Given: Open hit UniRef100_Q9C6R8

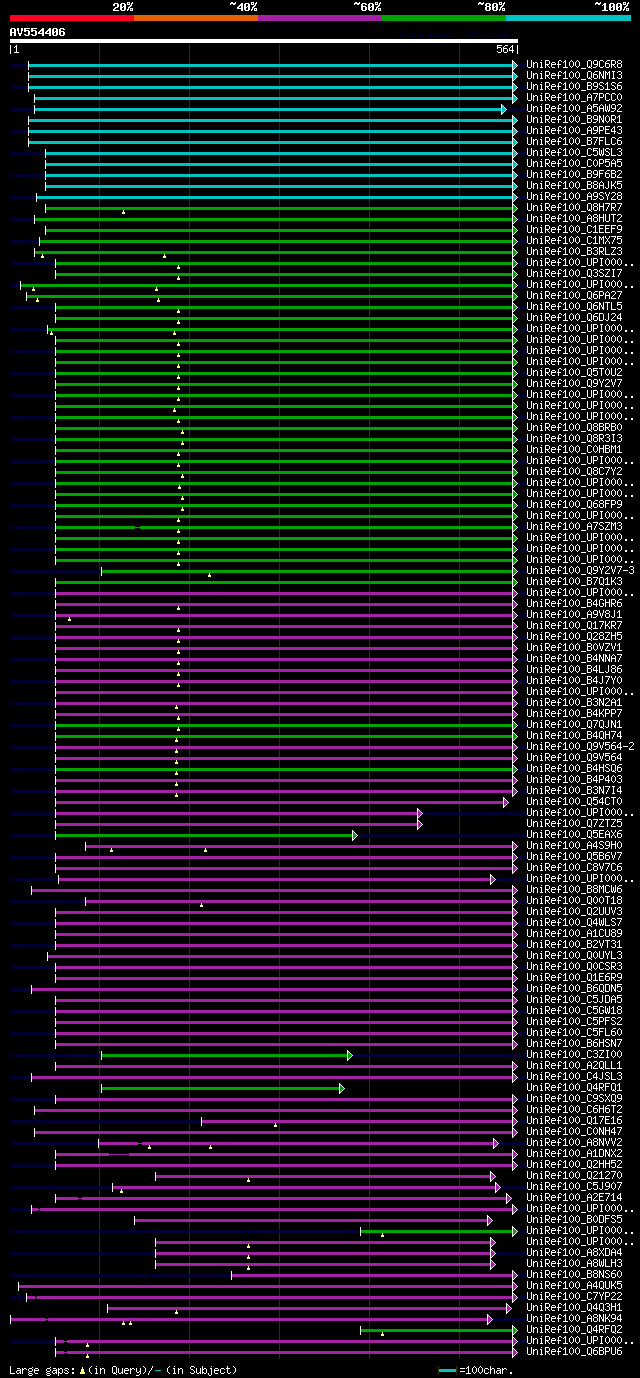Looking at the screenshot, I should (574, 64).
